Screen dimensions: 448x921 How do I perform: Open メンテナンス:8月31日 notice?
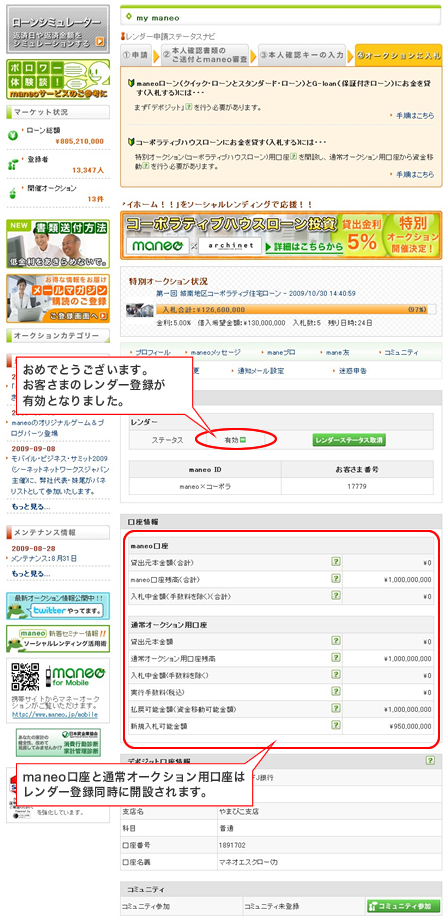point(45,557)
